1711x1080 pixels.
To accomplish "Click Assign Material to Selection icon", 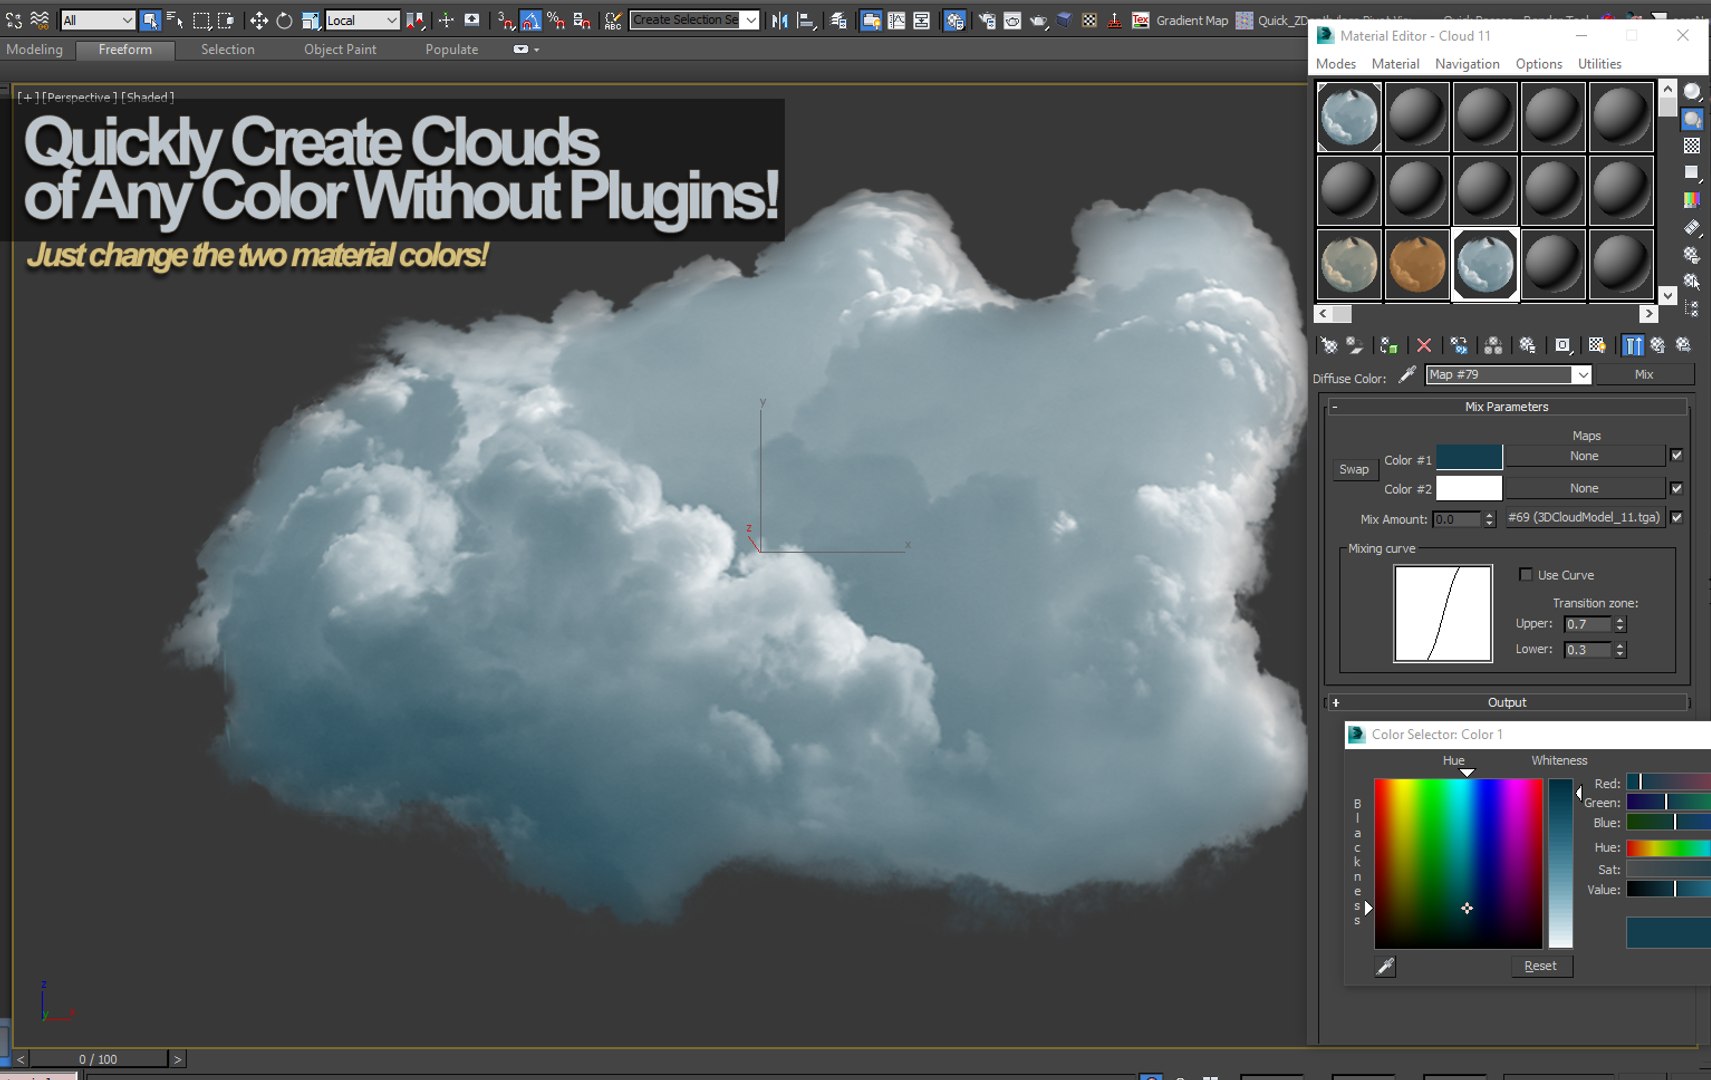I will pyautogui.click(x=1389, y=345).
